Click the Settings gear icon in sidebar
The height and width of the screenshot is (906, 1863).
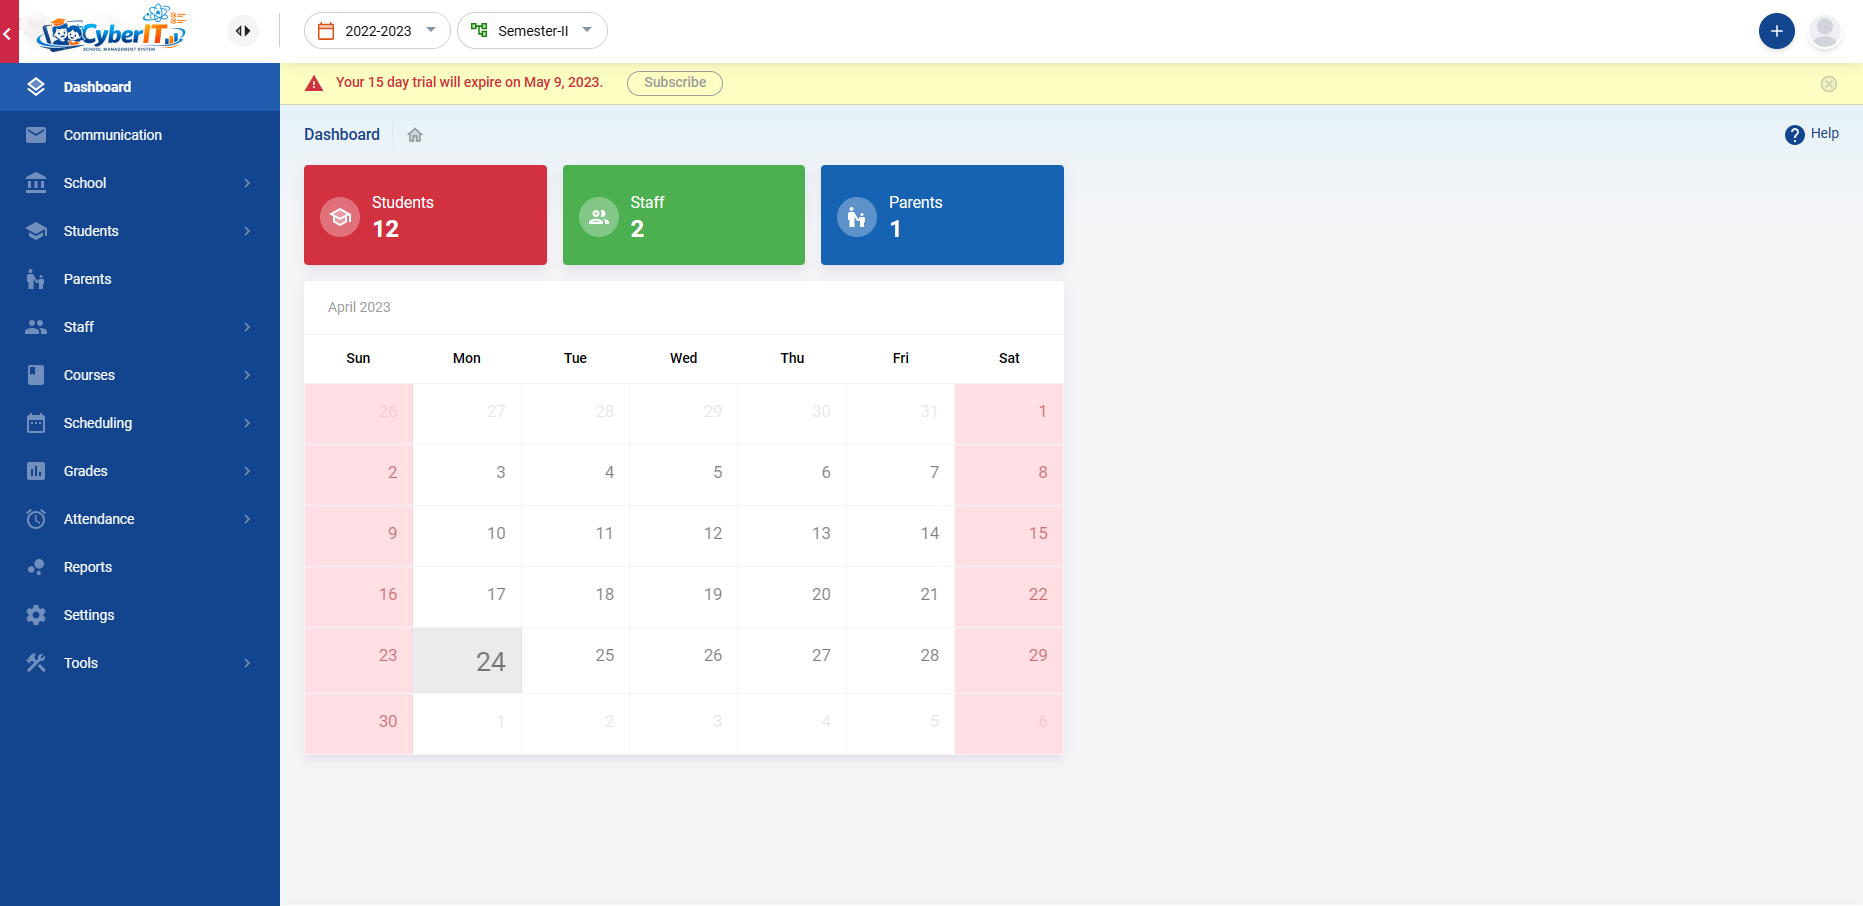[36, 615]
